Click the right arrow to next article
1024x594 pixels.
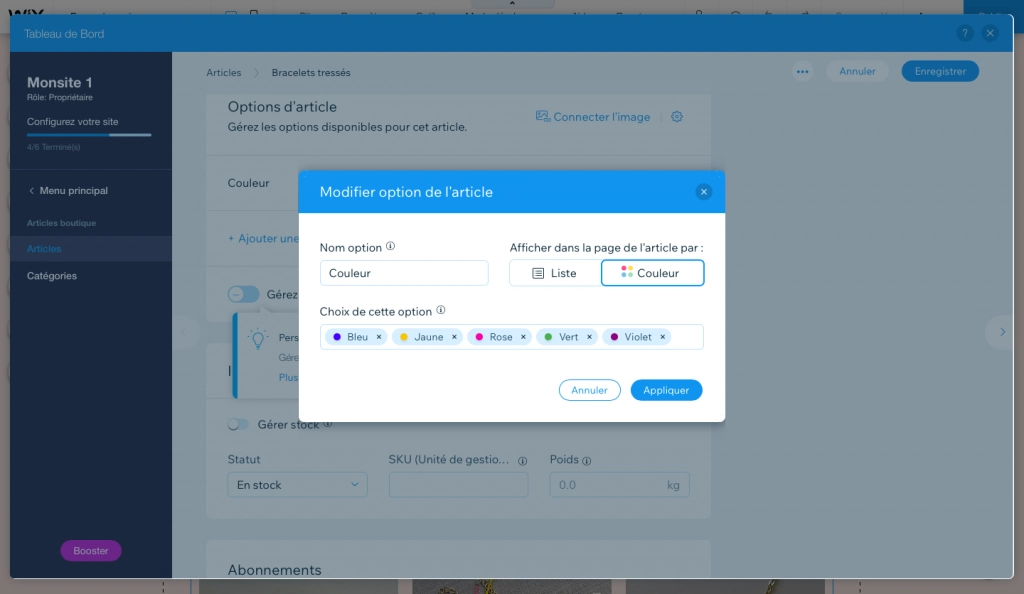(x=1002, y=332)
